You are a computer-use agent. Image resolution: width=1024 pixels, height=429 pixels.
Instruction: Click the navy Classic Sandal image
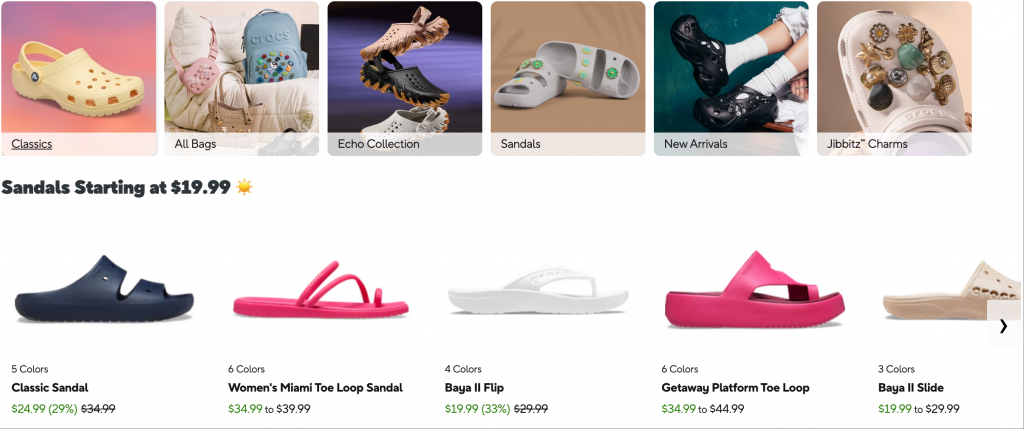104,289
